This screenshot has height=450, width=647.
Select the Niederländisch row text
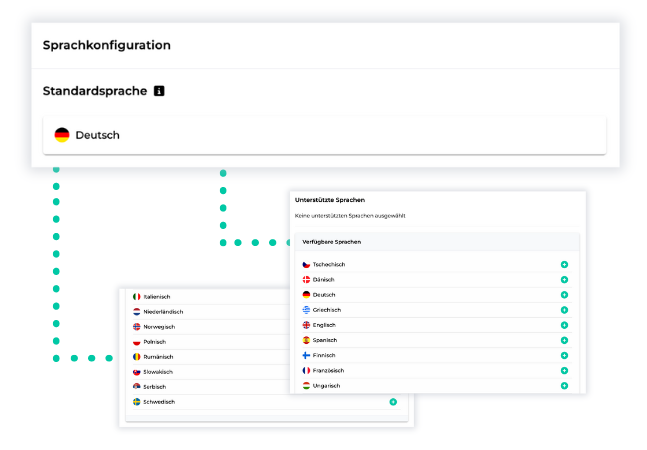pyautogui.click(x=163, y=312)
